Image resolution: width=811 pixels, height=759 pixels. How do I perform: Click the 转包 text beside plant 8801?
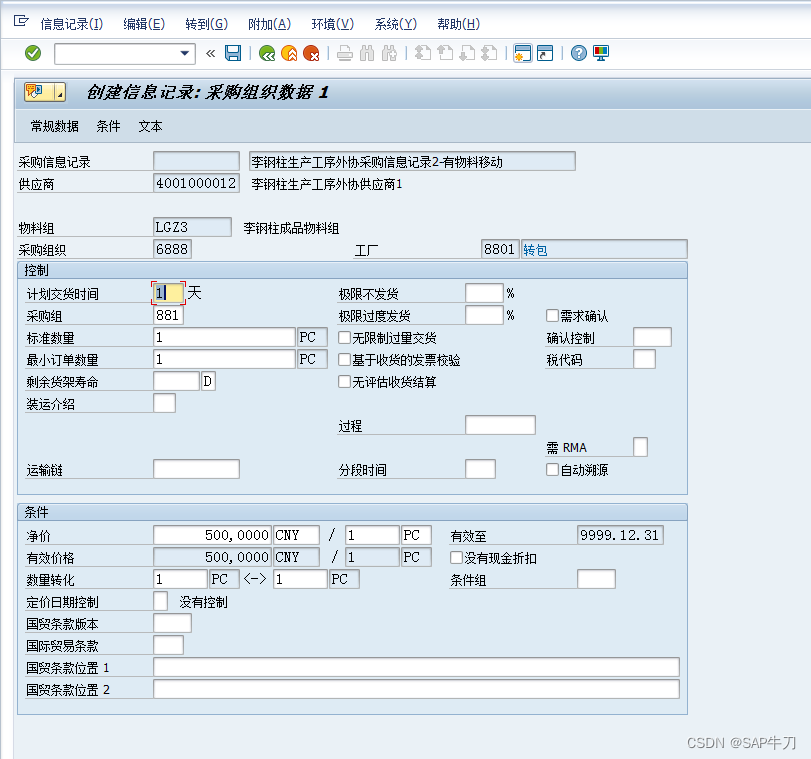pyautogui.click(x=535, y=250)
